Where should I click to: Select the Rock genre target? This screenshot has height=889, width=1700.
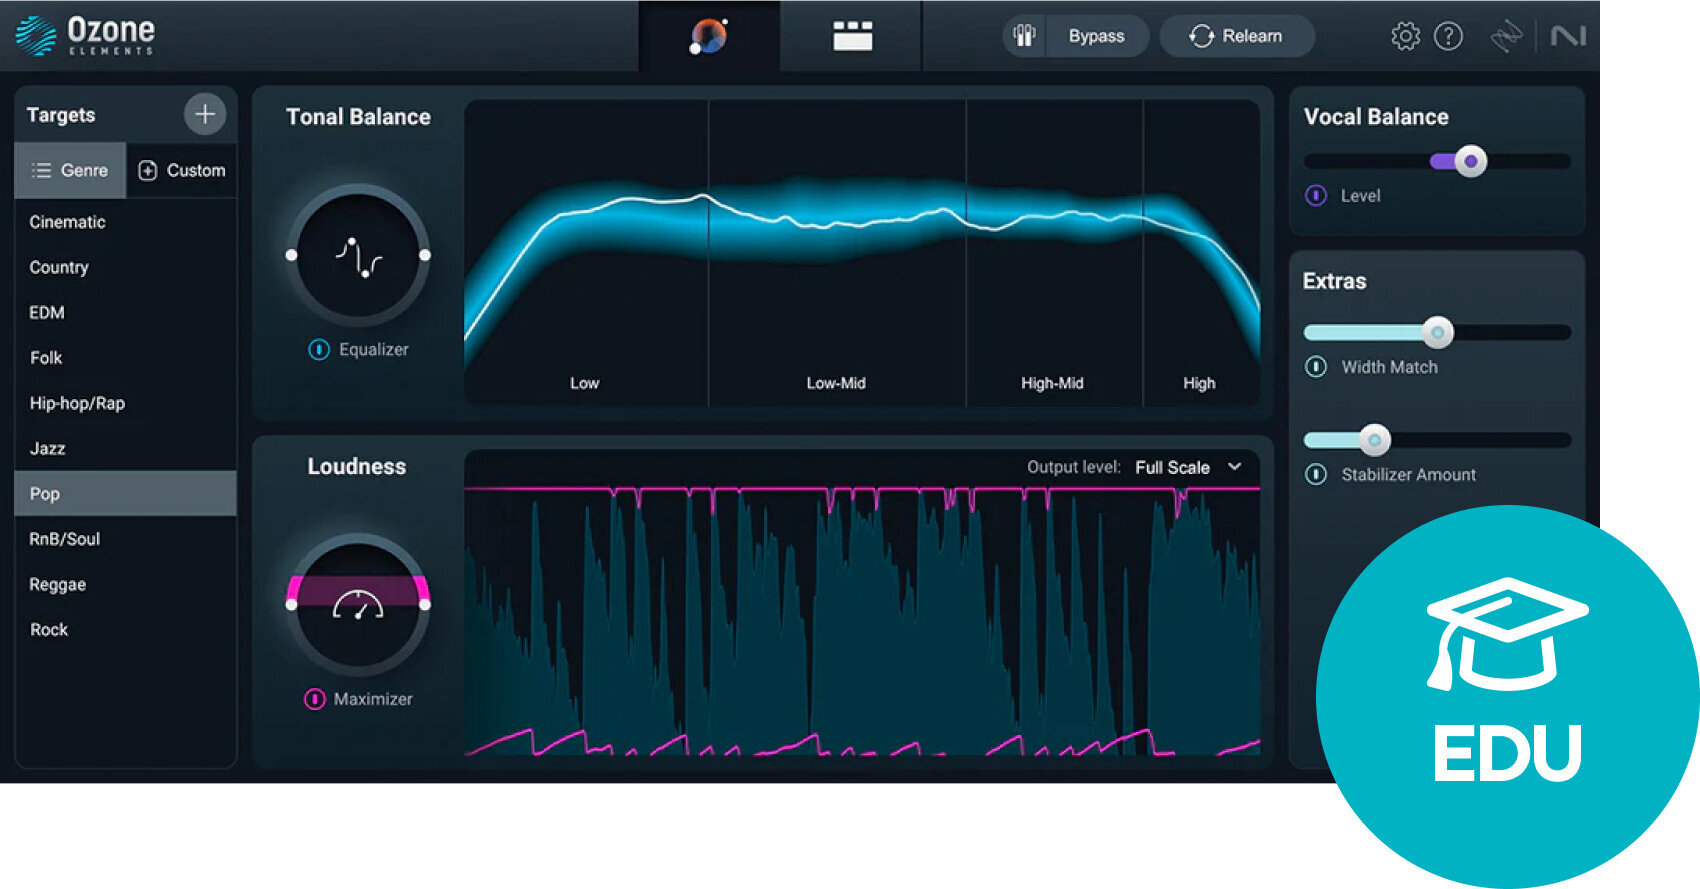pyautogui.click(x=125, y=629)
